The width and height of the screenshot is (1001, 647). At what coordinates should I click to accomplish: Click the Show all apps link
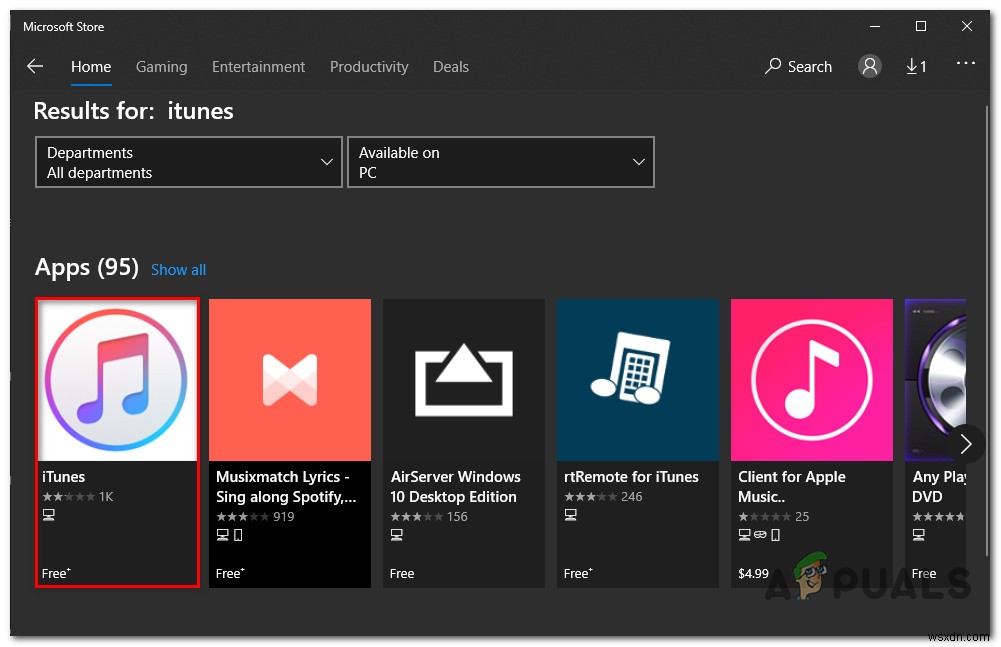click(x=178, y=270)
